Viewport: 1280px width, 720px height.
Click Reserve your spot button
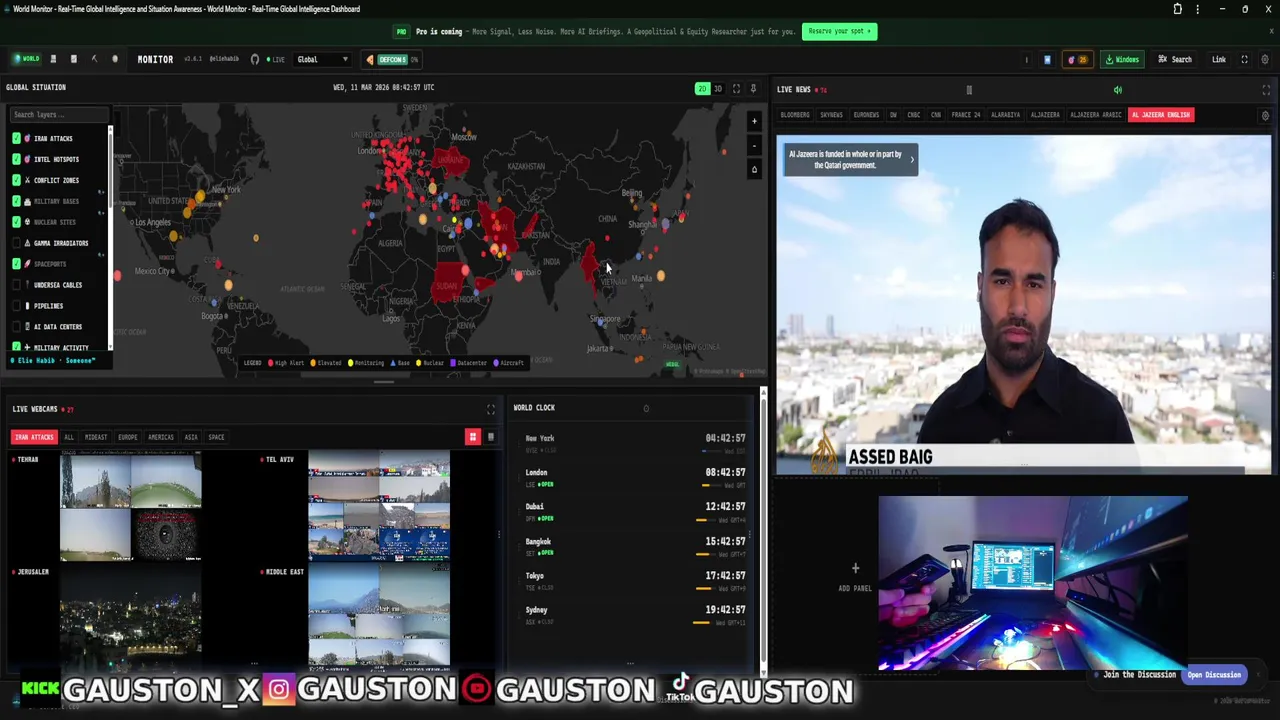point(840,31)
